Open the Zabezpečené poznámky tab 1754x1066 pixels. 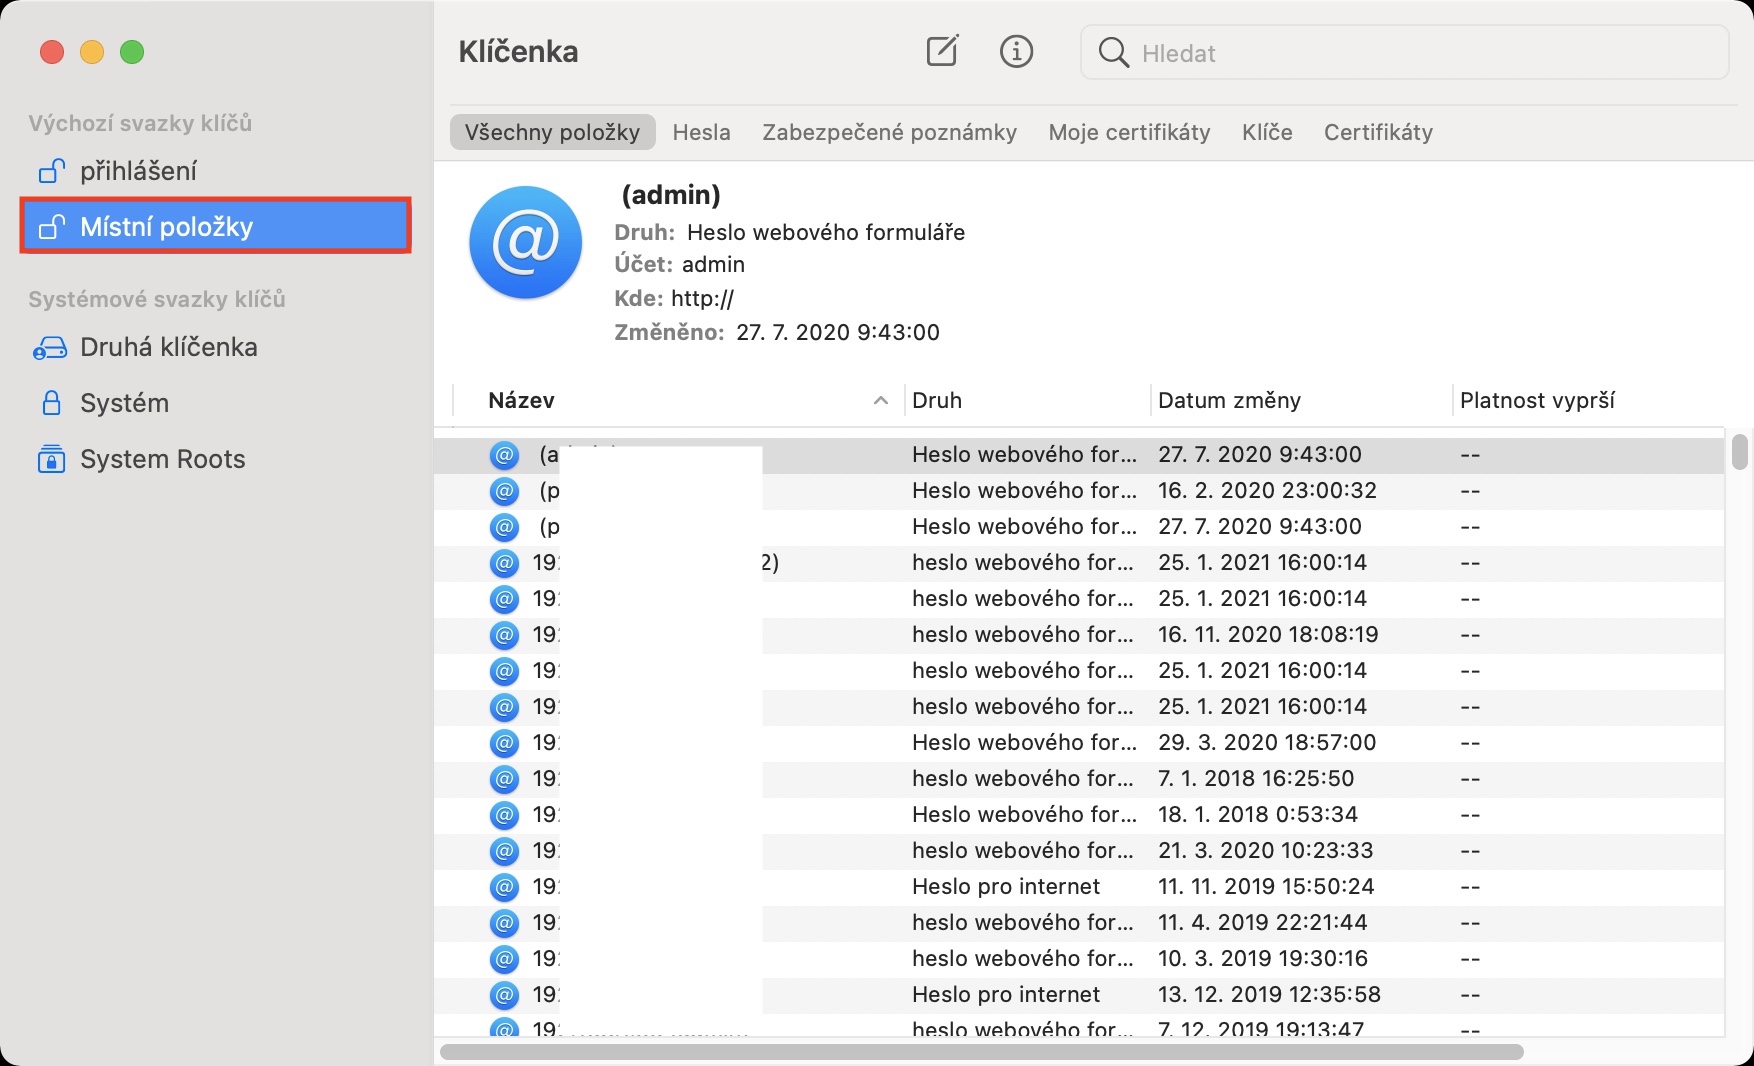[x=889, y=132]
